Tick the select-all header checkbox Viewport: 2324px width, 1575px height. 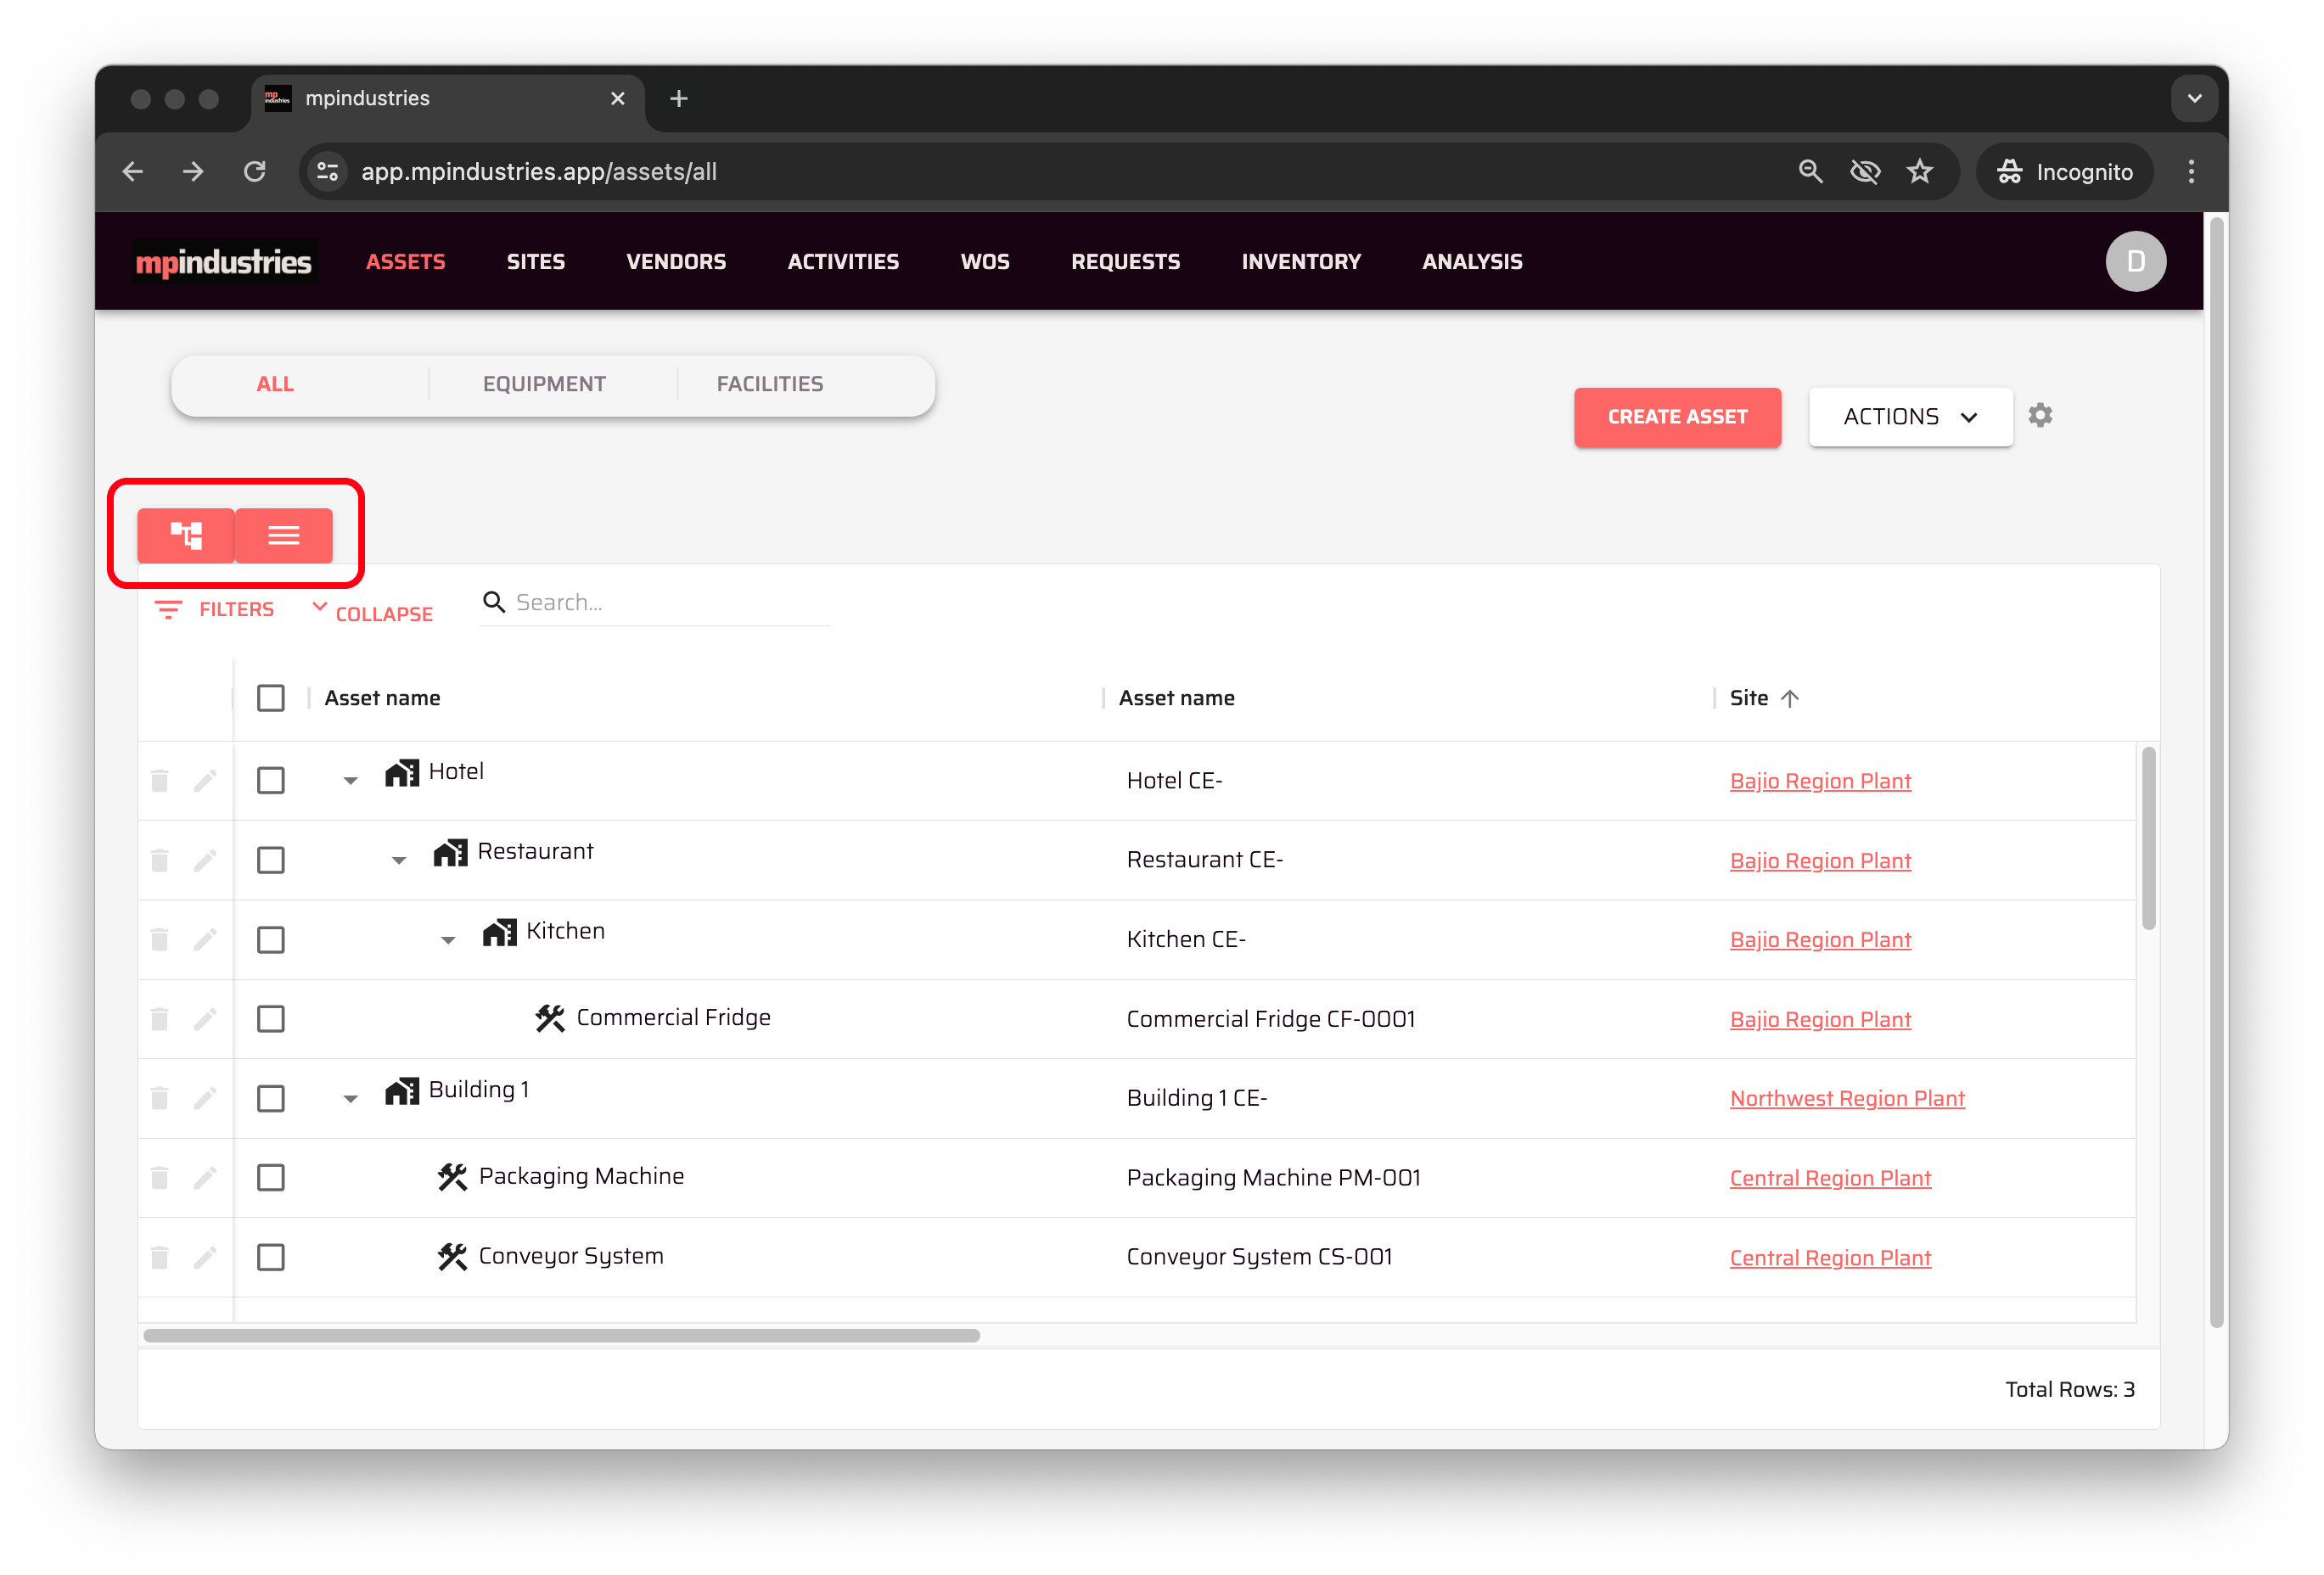[271, 697]
